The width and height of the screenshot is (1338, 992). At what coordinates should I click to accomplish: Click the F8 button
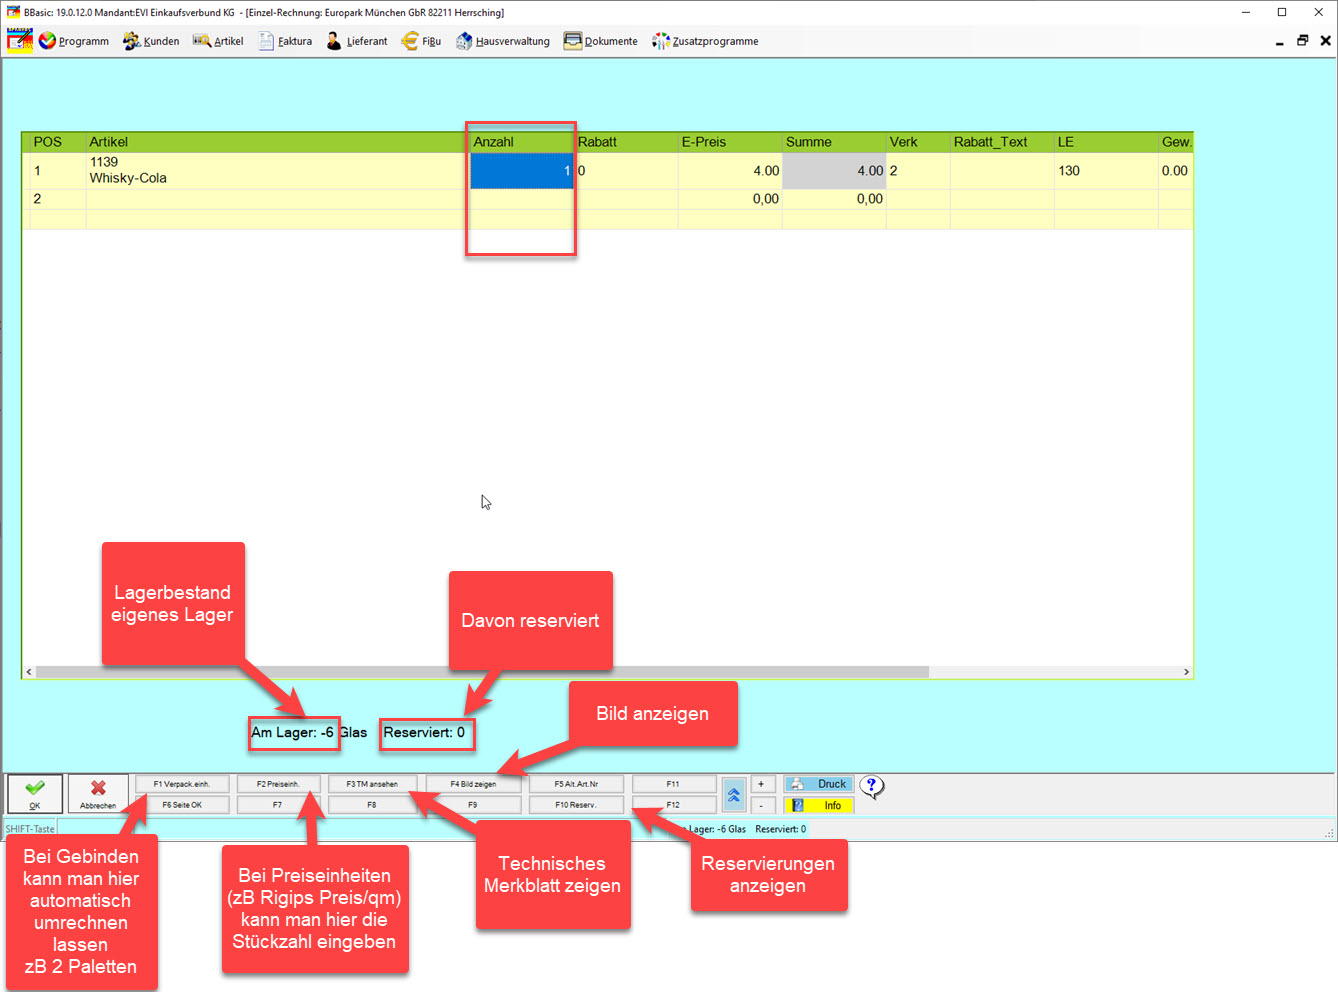click(372, 805)
